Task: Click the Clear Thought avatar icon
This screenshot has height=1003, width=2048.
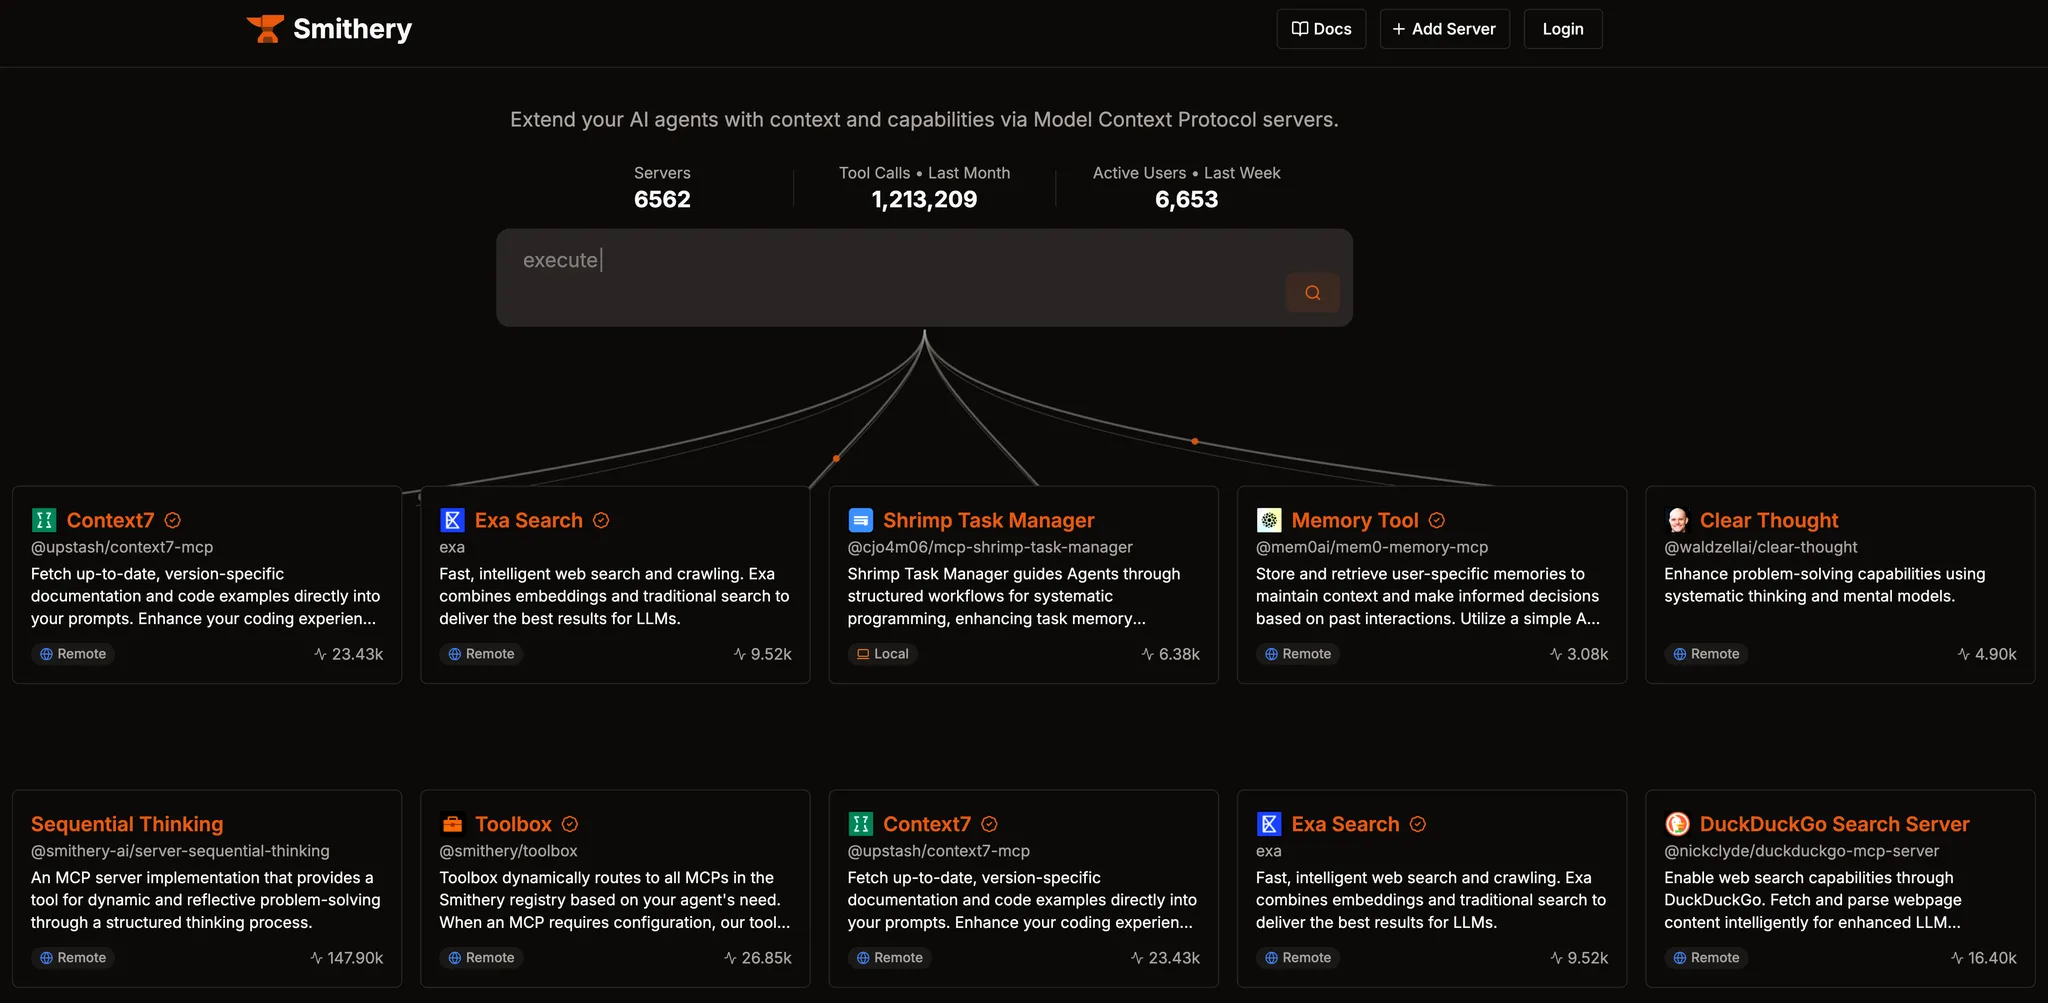Action: pos(1677,520)
